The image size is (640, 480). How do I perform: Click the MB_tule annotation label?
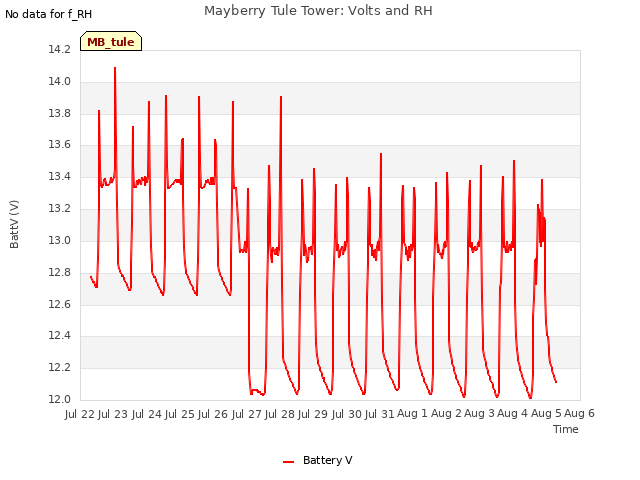(x=111, y=42)
